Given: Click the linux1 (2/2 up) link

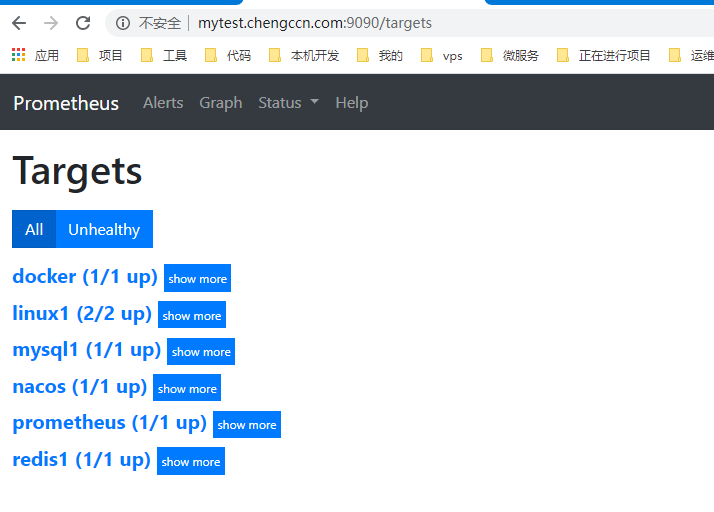Looking at the screenshot, I should pyautogui.click(x=82, y=313).
